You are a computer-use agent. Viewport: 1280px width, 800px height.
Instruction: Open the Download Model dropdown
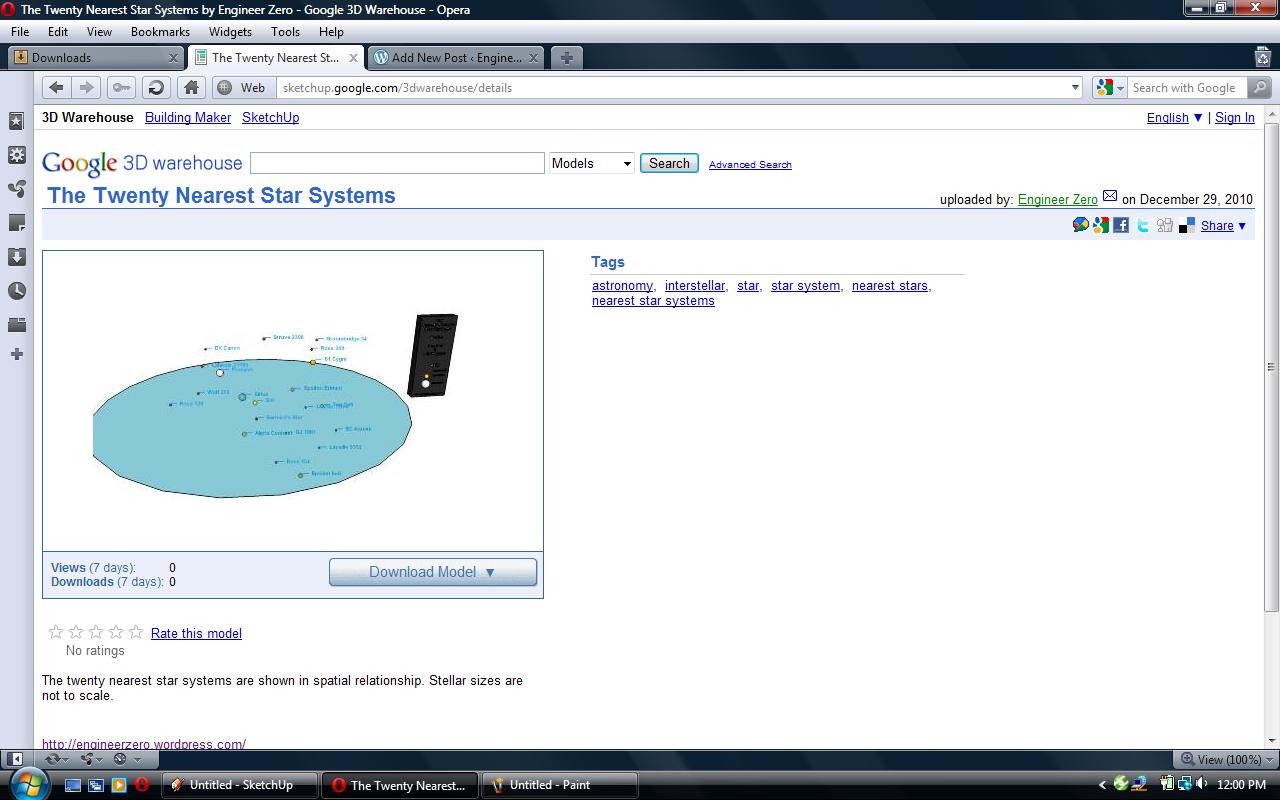(x=432, y=572)
